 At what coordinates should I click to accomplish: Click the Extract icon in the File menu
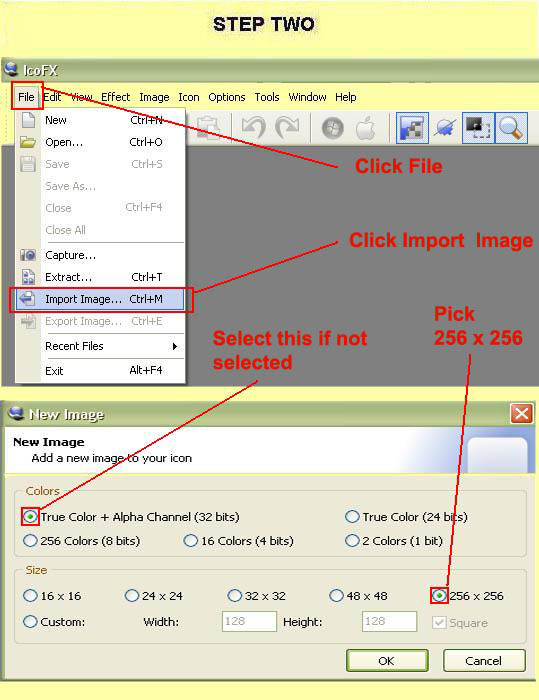[x=28, y=277]
